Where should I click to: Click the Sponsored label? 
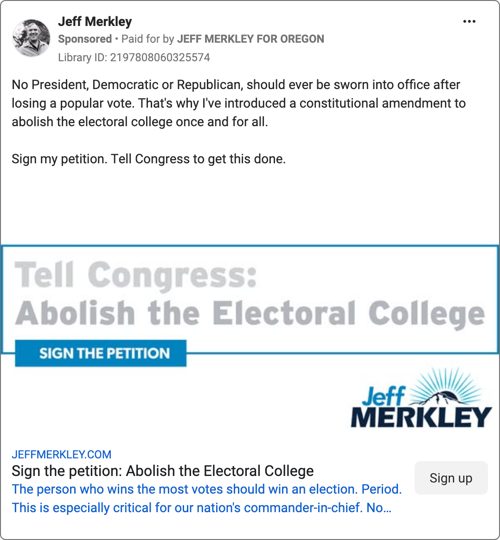coord(85,39)
